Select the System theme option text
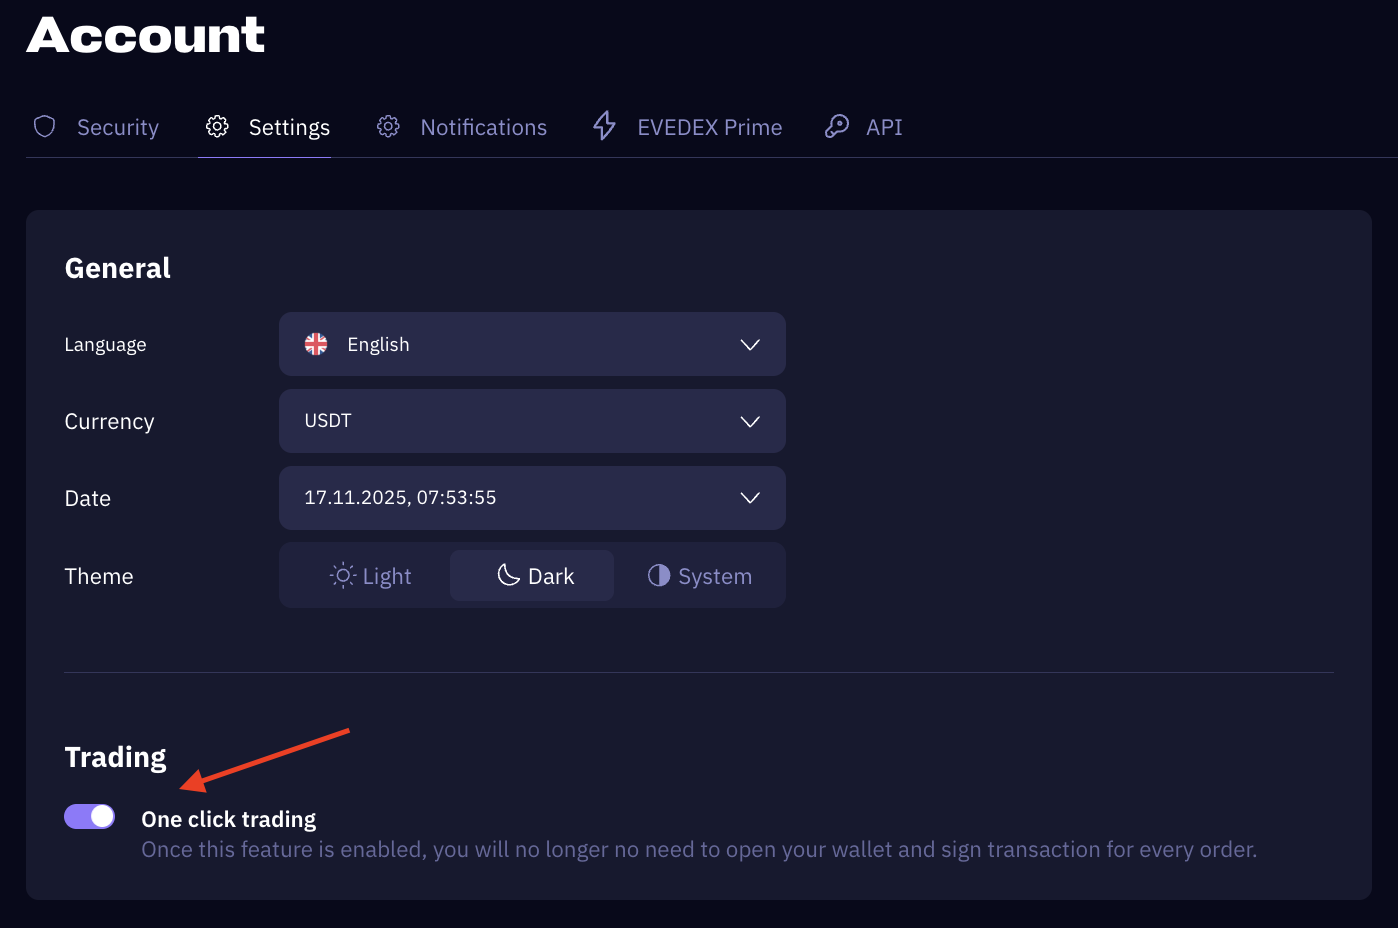1398x928 pixels. 714,577
